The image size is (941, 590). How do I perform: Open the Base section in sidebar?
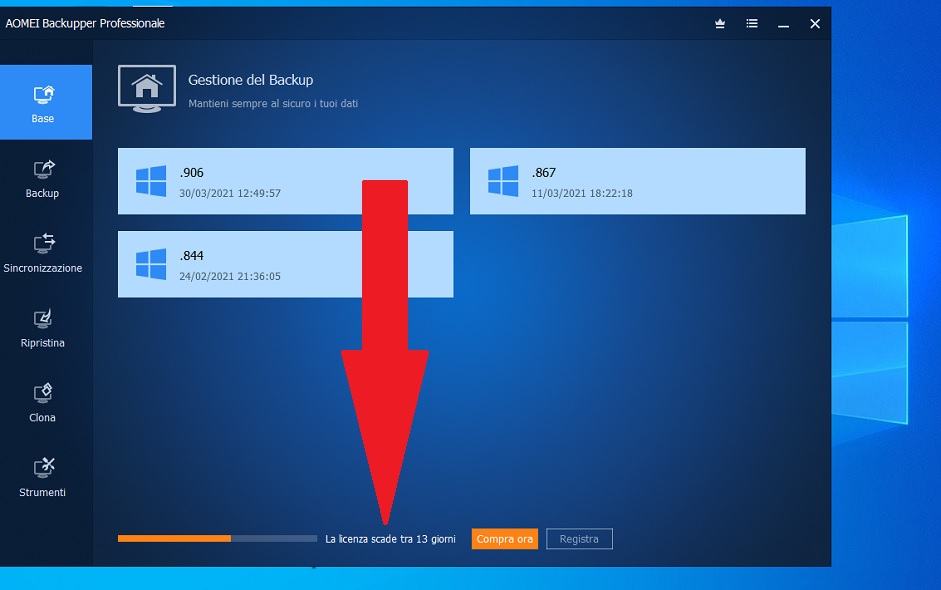click(46, 102)
